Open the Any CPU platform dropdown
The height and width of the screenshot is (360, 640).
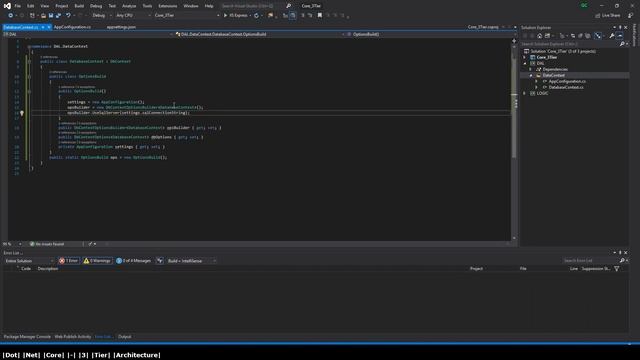tap(133, 16)
